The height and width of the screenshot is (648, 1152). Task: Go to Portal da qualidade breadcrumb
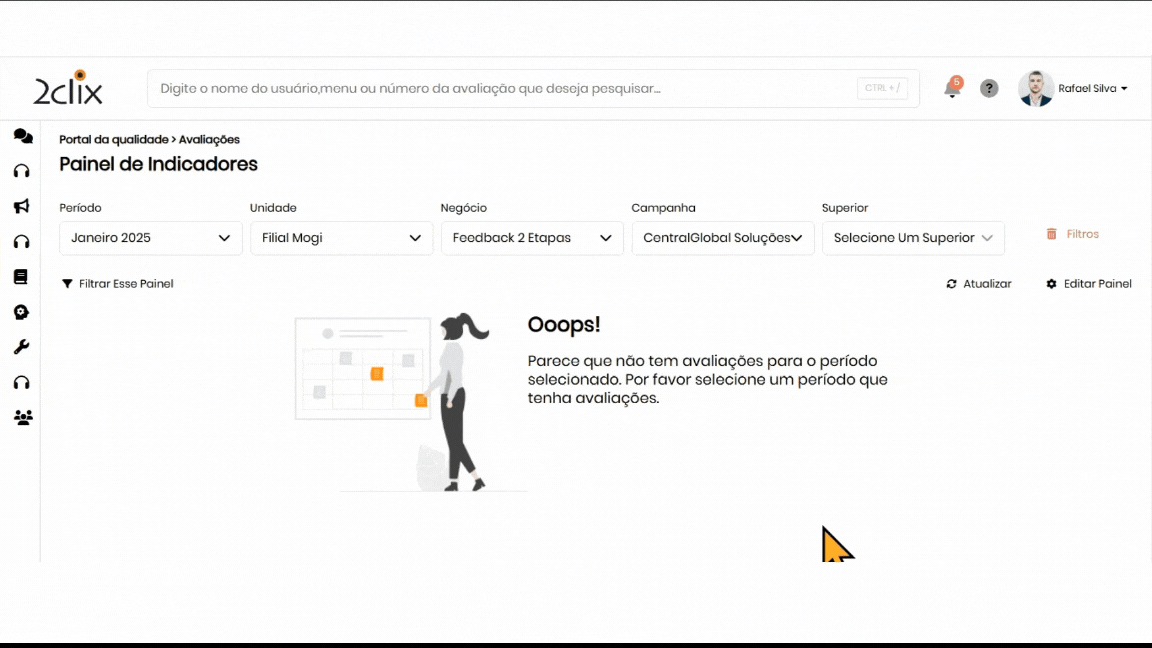(113, 140)
